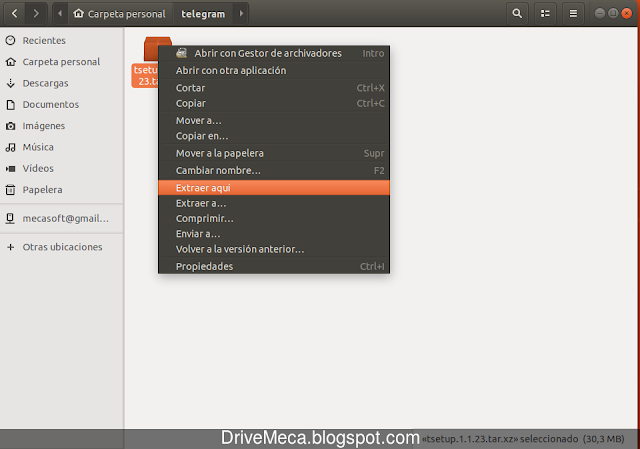Click the Documentos page icon
Image resolution: width=640 pixels, height=449 pixels.
(11, 104)
